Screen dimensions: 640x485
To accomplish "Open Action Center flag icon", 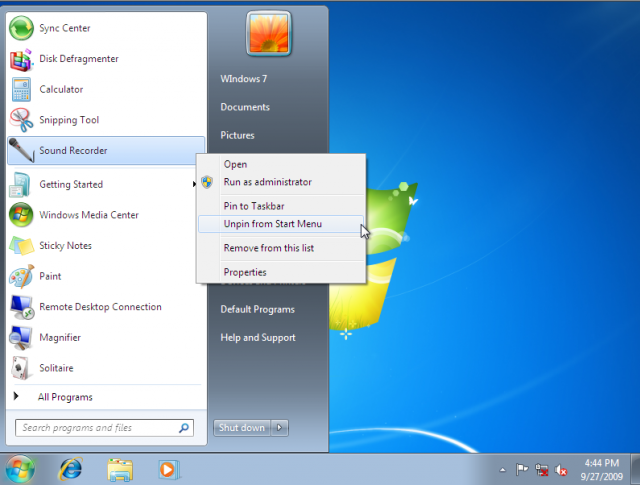I will (x=522, y=470).
